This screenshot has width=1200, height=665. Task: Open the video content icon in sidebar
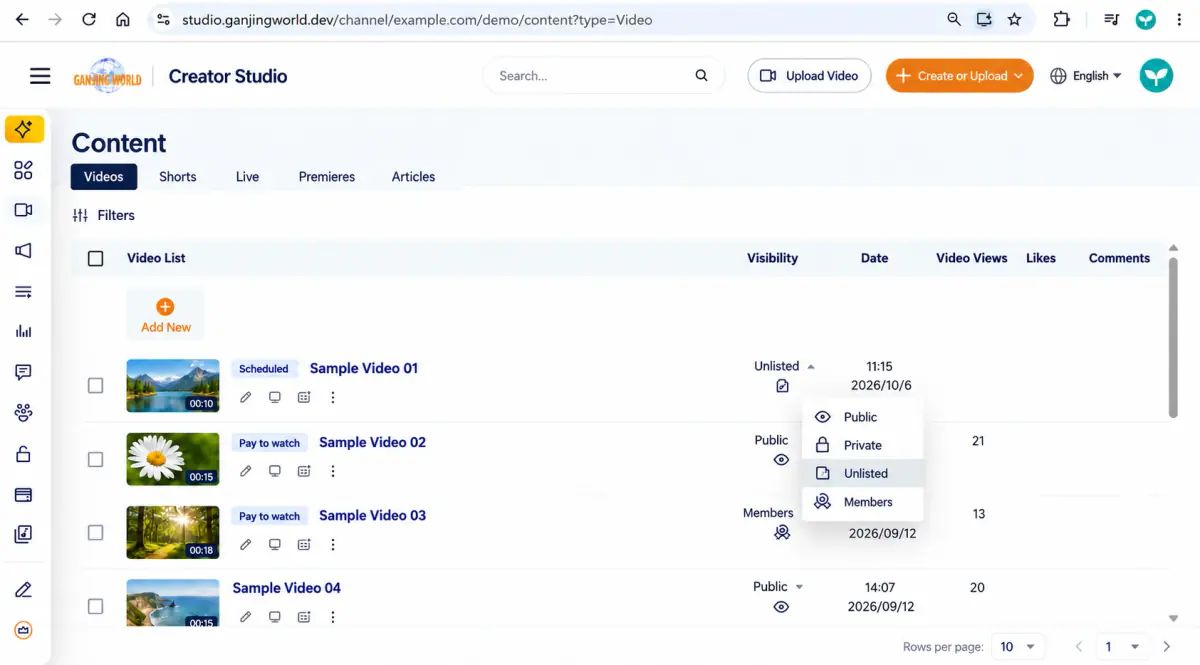(x=24, y=210)
